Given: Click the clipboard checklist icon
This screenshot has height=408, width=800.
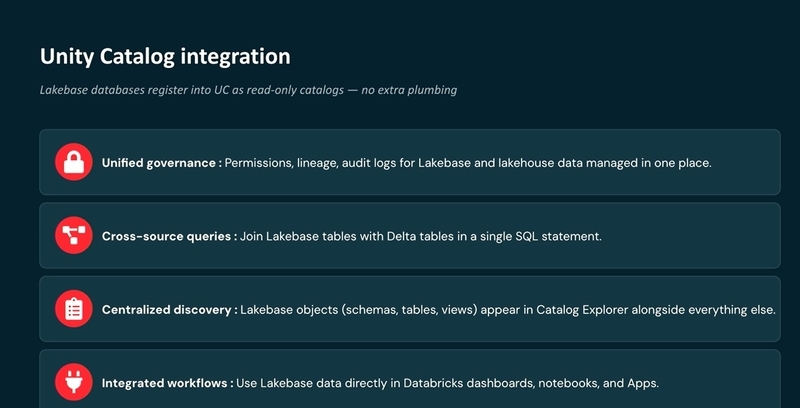Looking at the screenshot, I should pyautogui.click(x=74, y=309).
